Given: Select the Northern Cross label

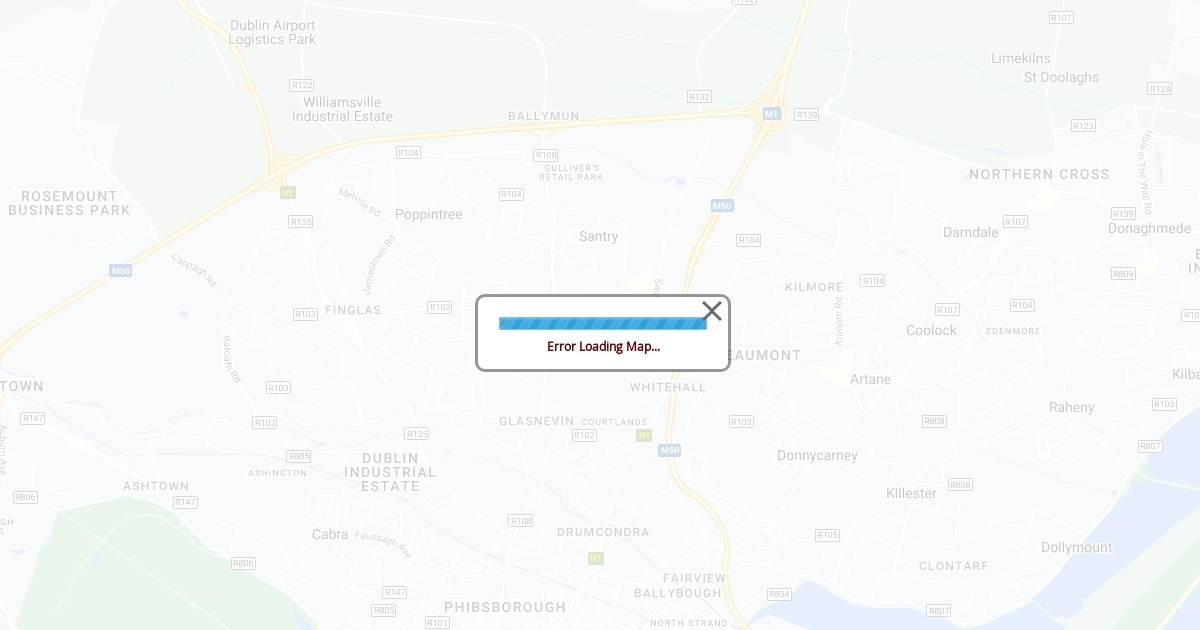Looking at the screenshot, I should [x=1039, y=174].
